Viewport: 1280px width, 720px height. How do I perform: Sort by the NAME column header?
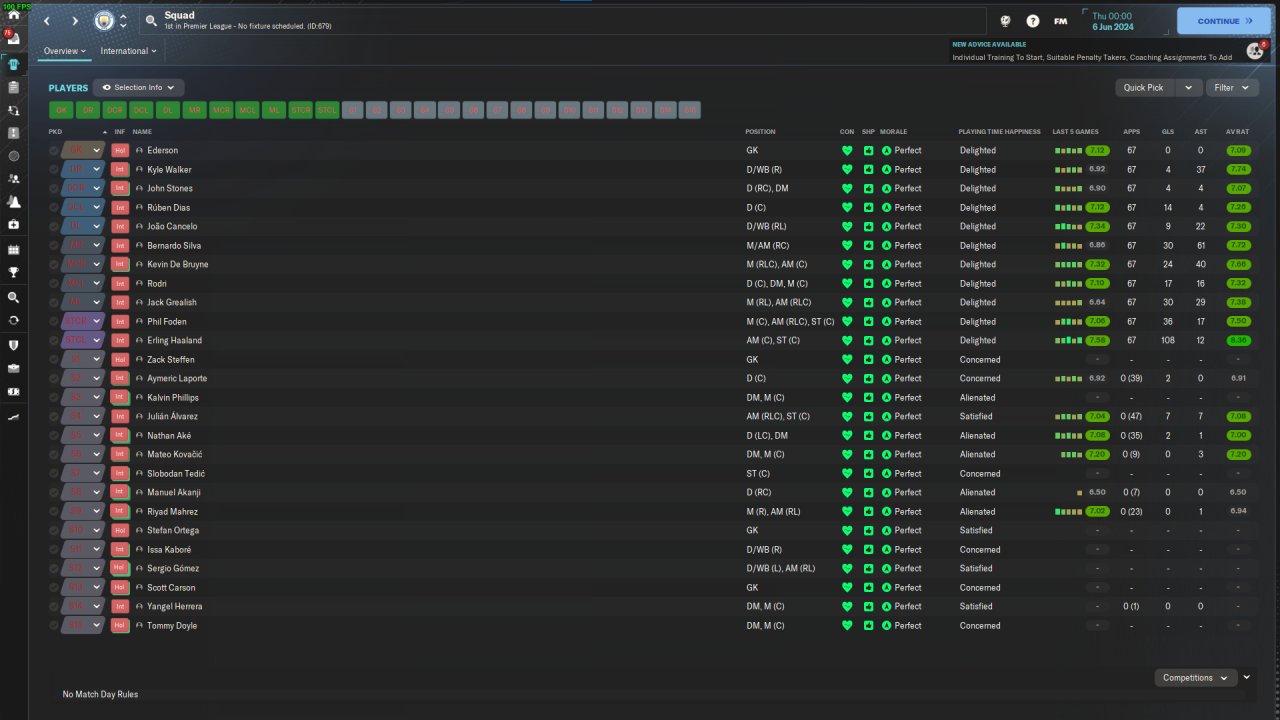pos(142,132)
